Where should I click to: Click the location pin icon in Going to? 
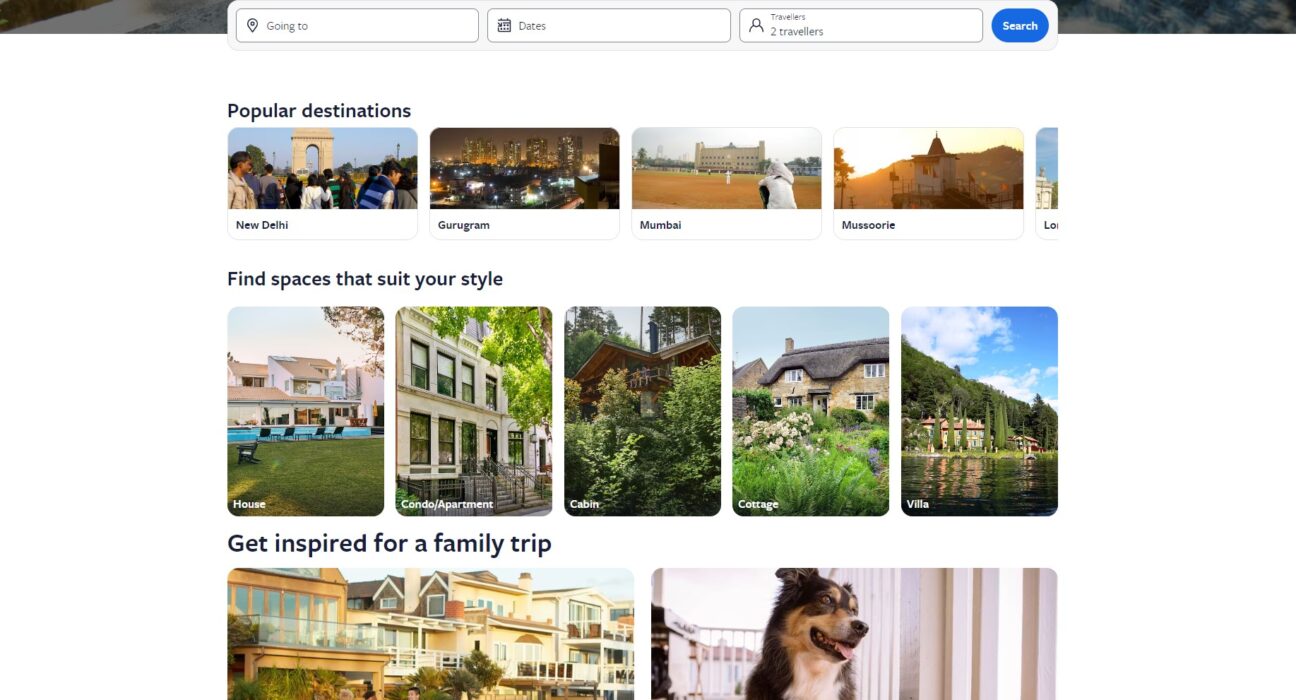pos(252,26)
